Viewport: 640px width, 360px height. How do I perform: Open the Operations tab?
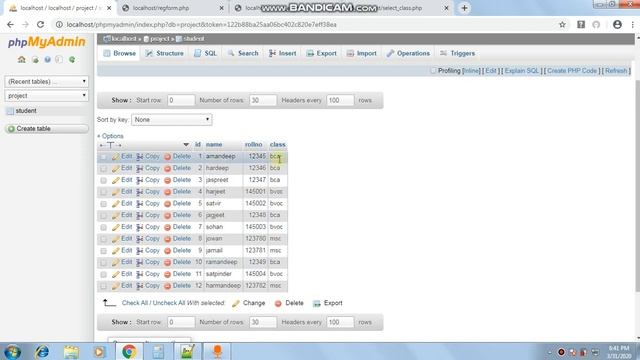408,53
